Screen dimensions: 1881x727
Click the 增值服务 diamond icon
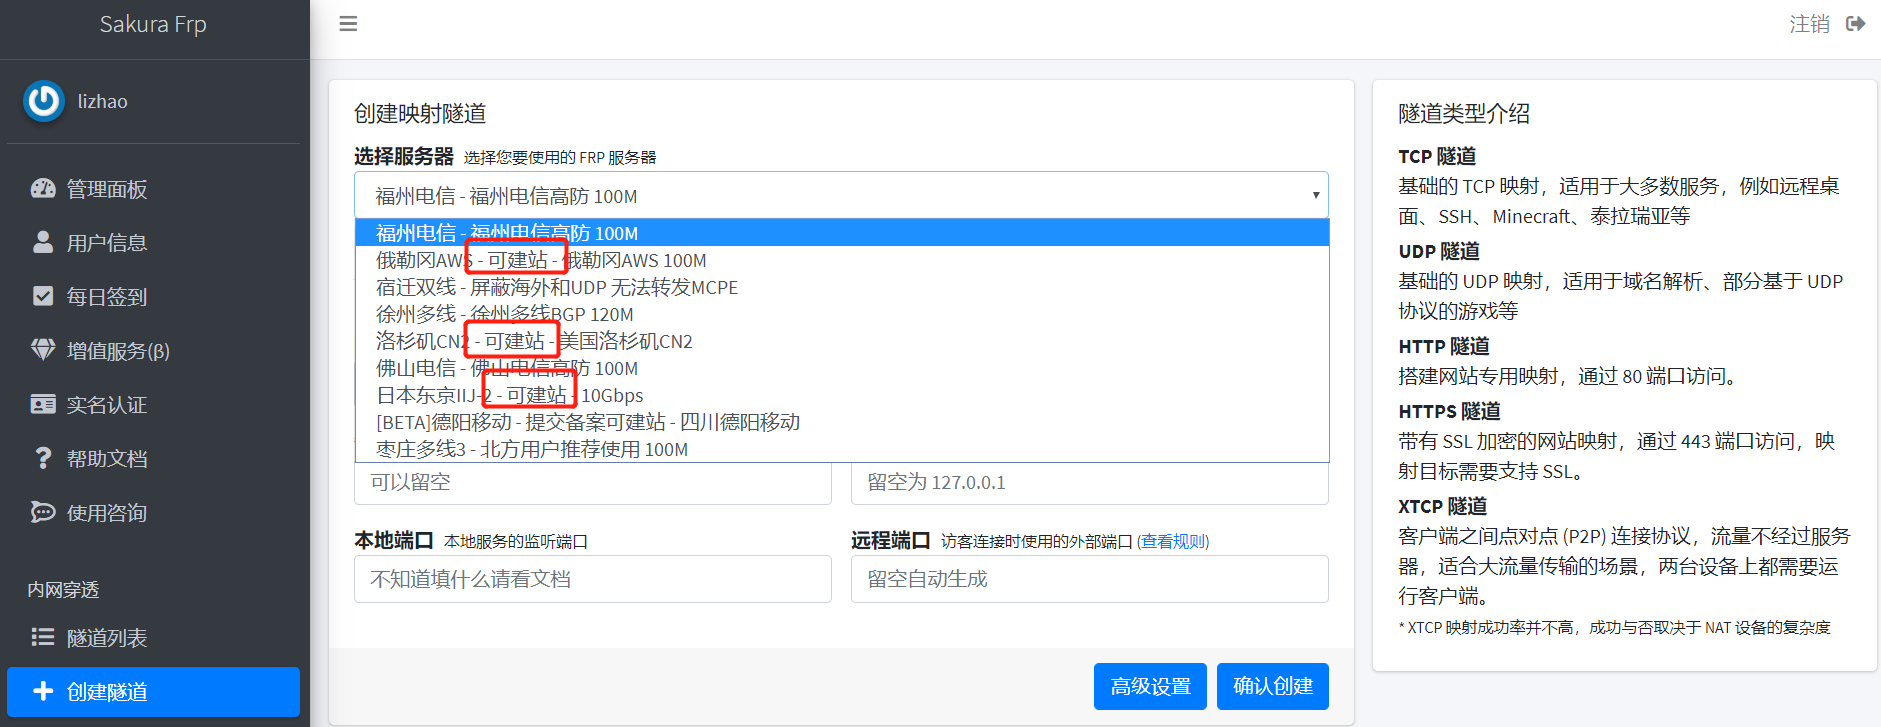43,350
